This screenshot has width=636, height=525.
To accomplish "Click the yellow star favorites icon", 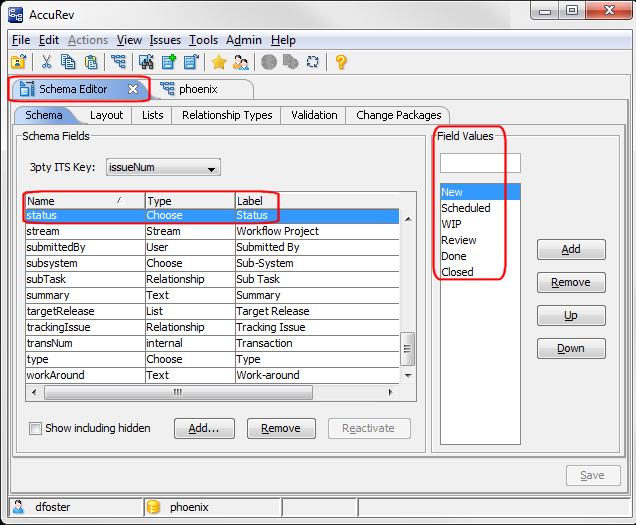I will point(219,62).
